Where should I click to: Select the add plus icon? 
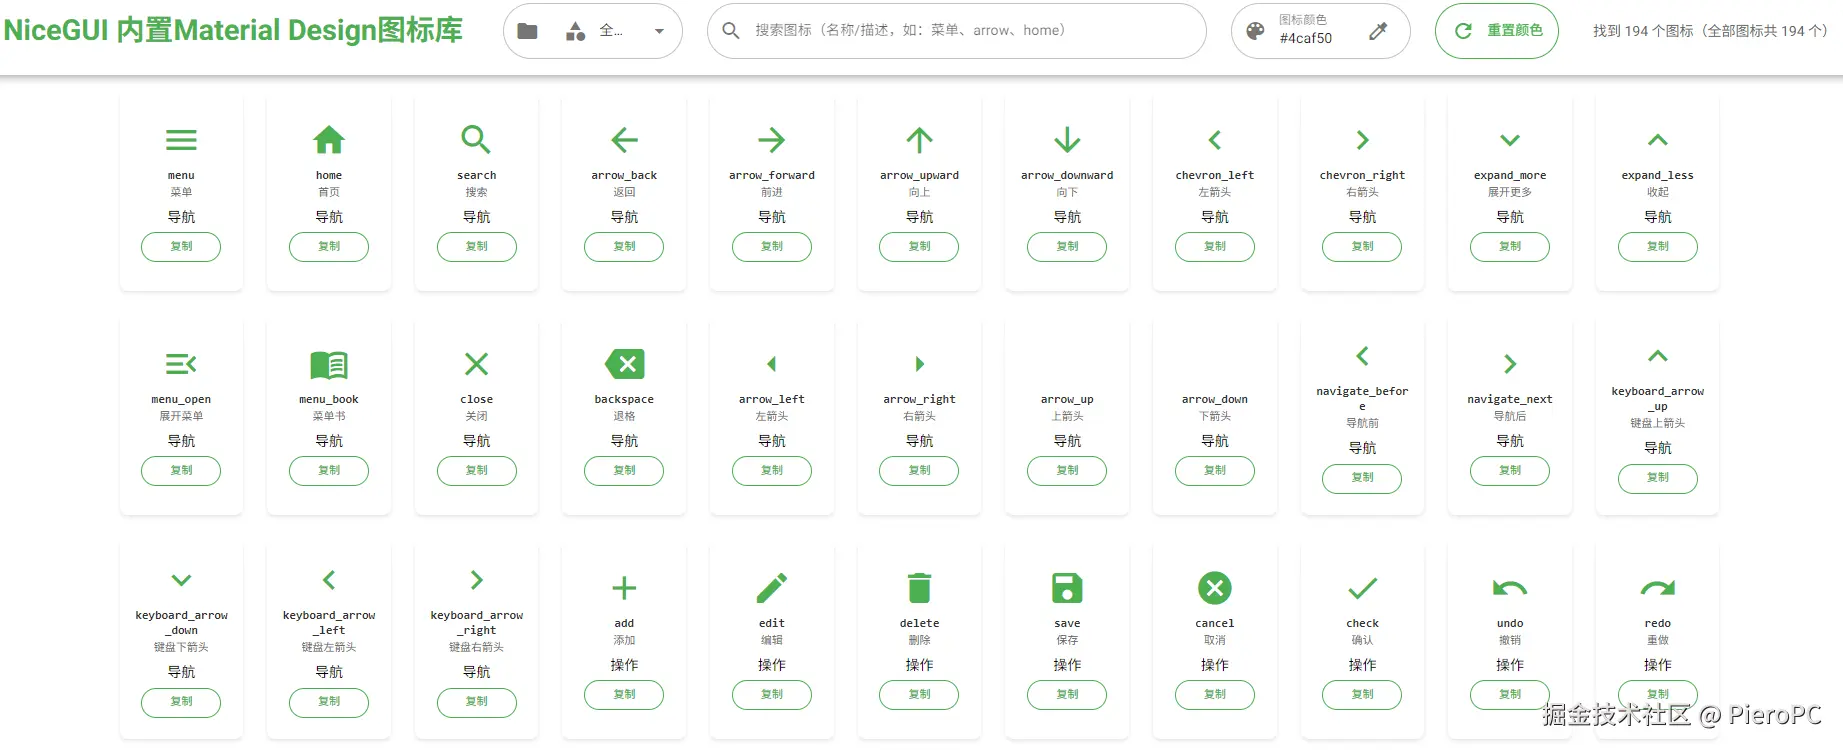click(x=624, y=588)
